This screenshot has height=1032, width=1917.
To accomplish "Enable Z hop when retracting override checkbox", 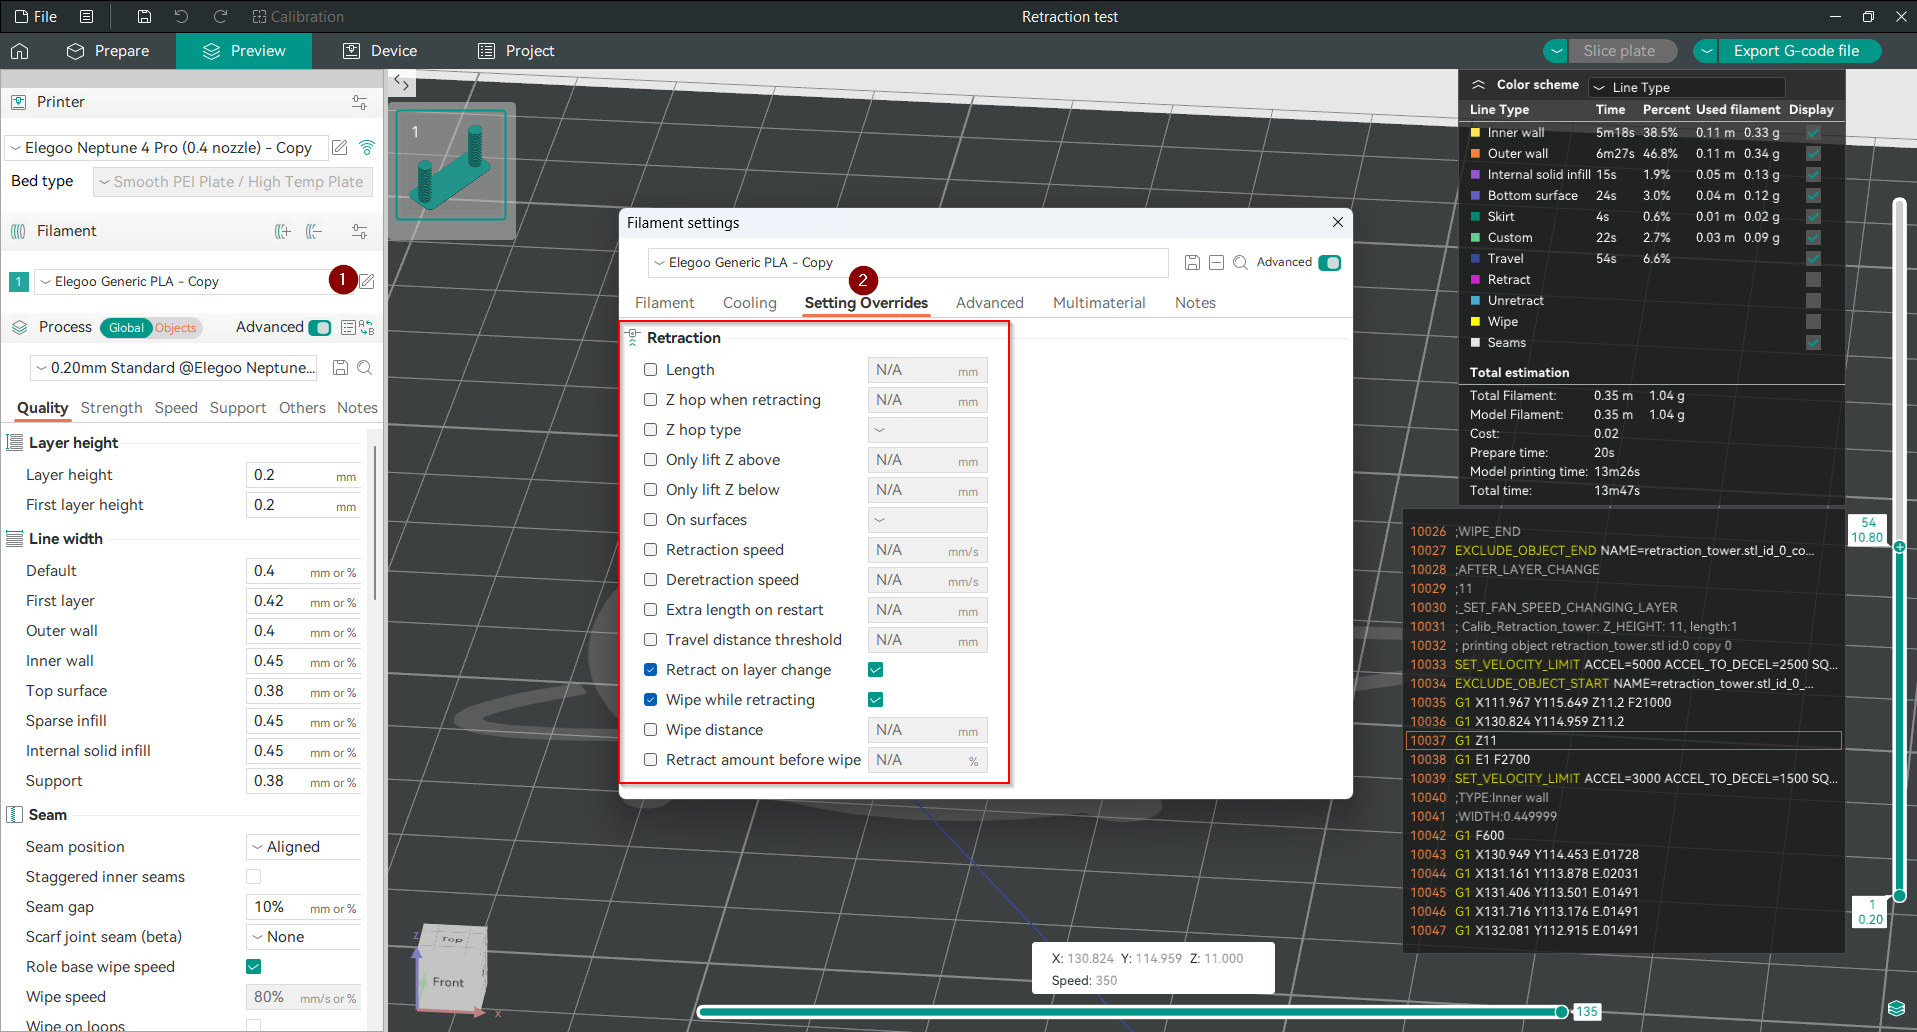I will click(651, 400).
